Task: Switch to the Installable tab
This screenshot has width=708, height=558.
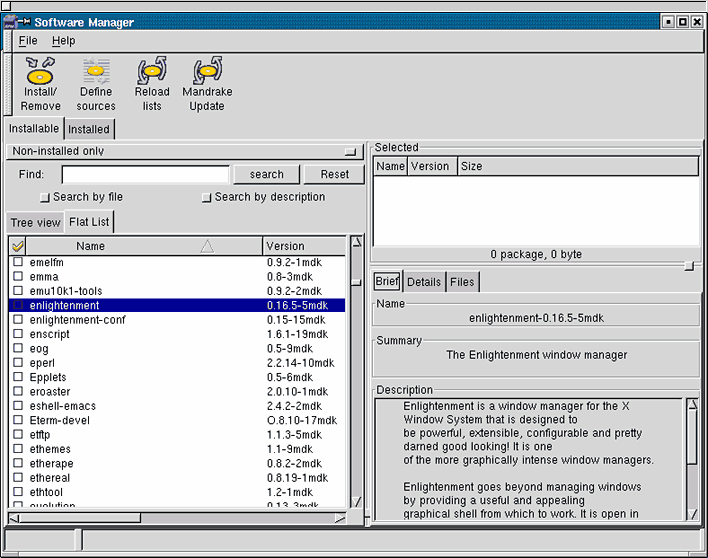Action: (34, 129)
